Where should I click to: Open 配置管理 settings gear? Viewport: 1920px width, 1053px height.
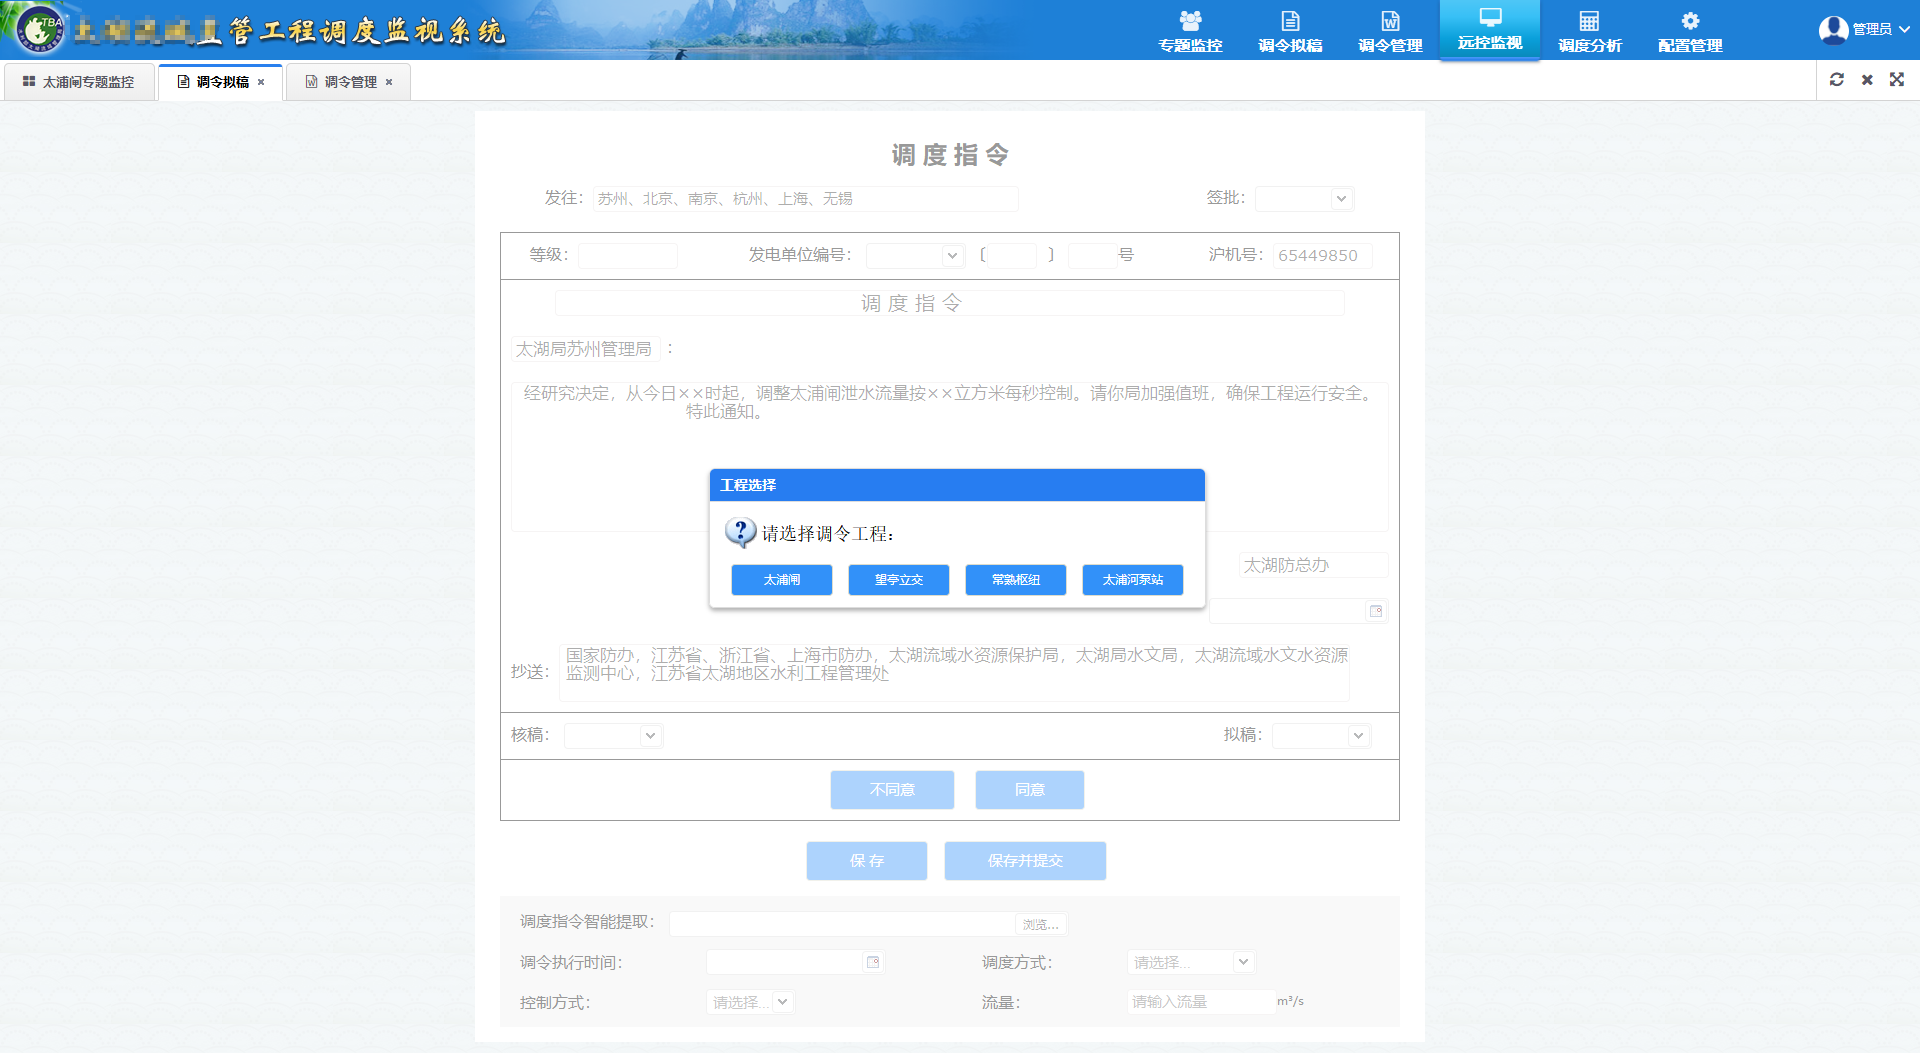coord(1690,31)
